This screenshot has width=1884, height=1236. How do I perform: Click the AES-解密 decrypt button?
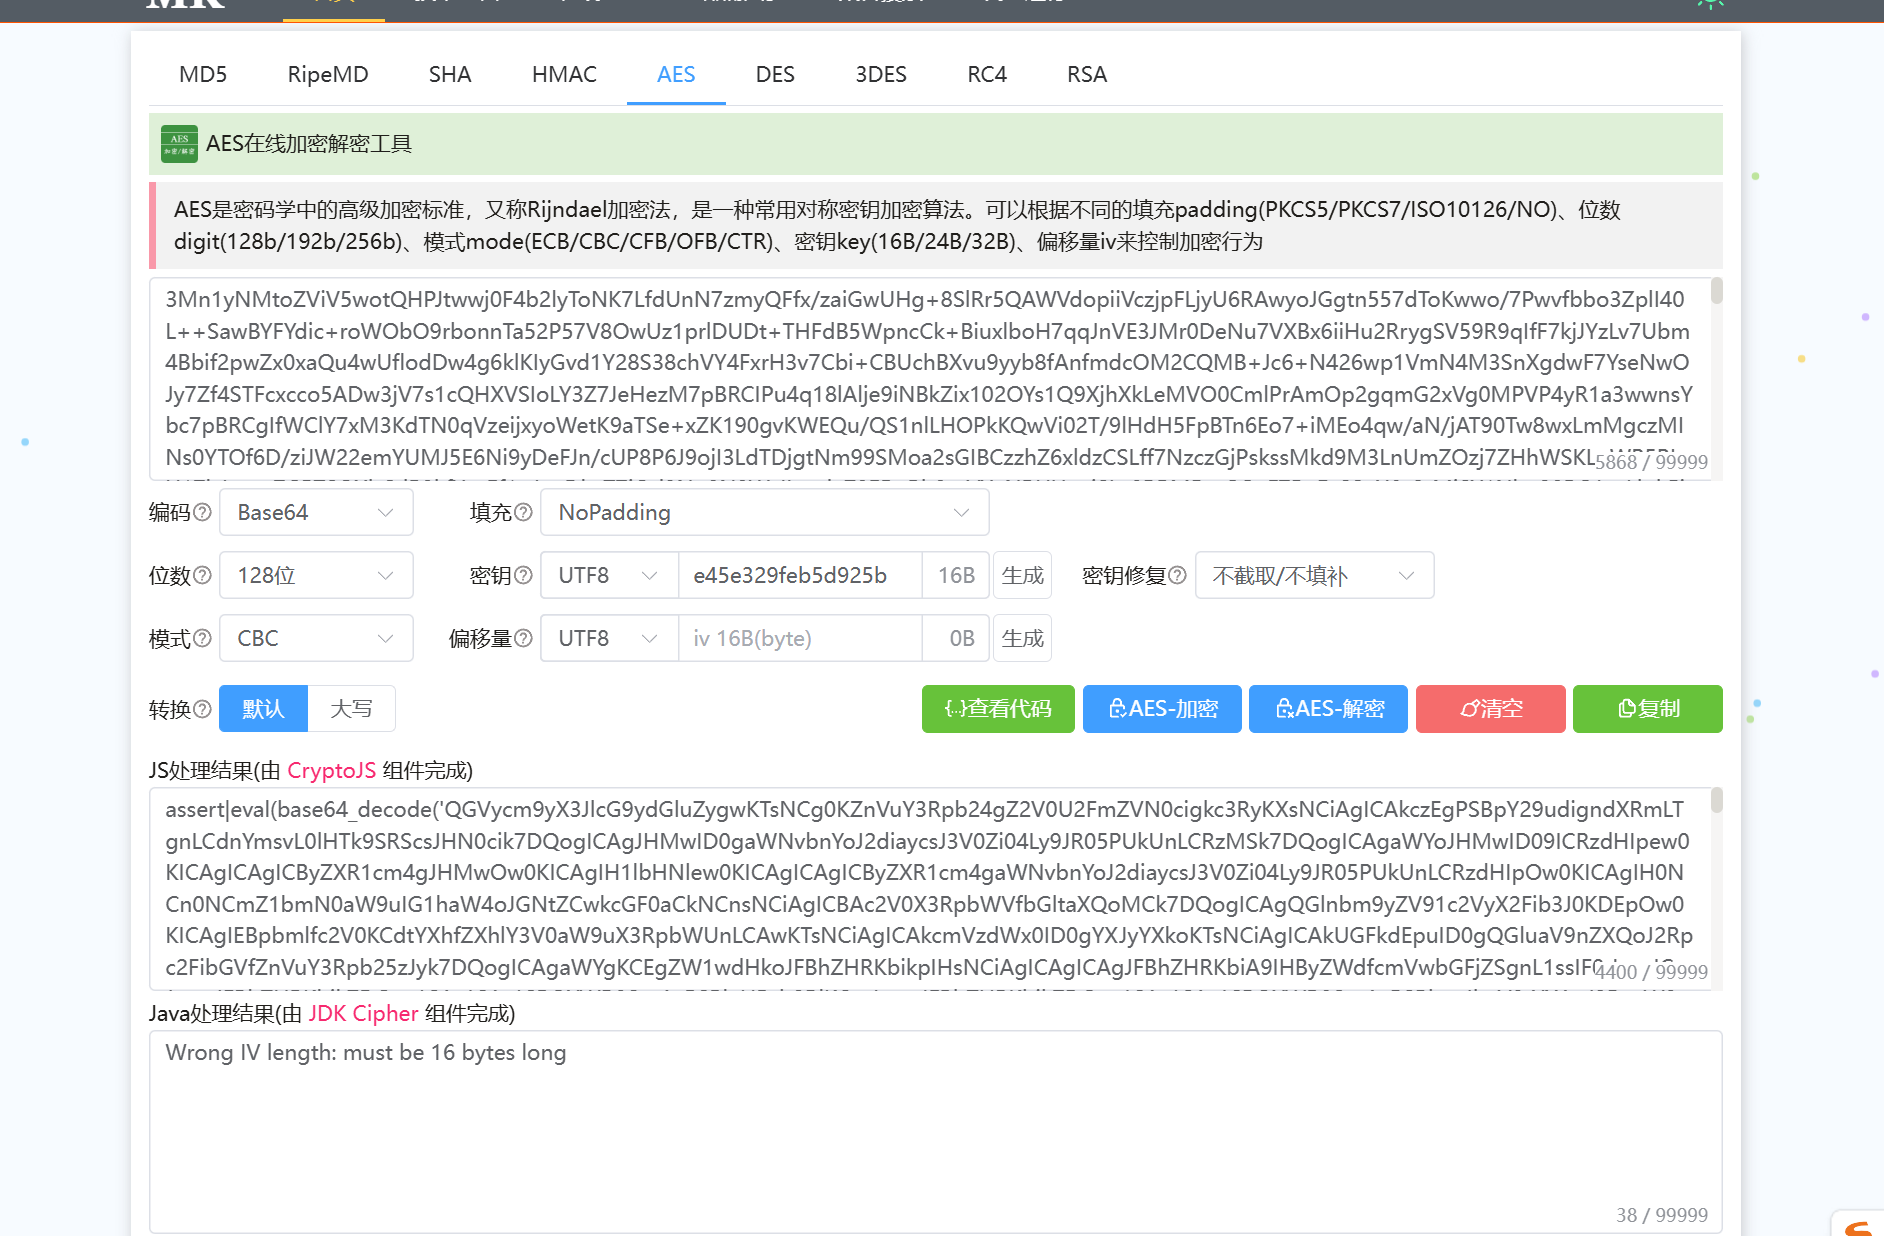[1328, 709]
